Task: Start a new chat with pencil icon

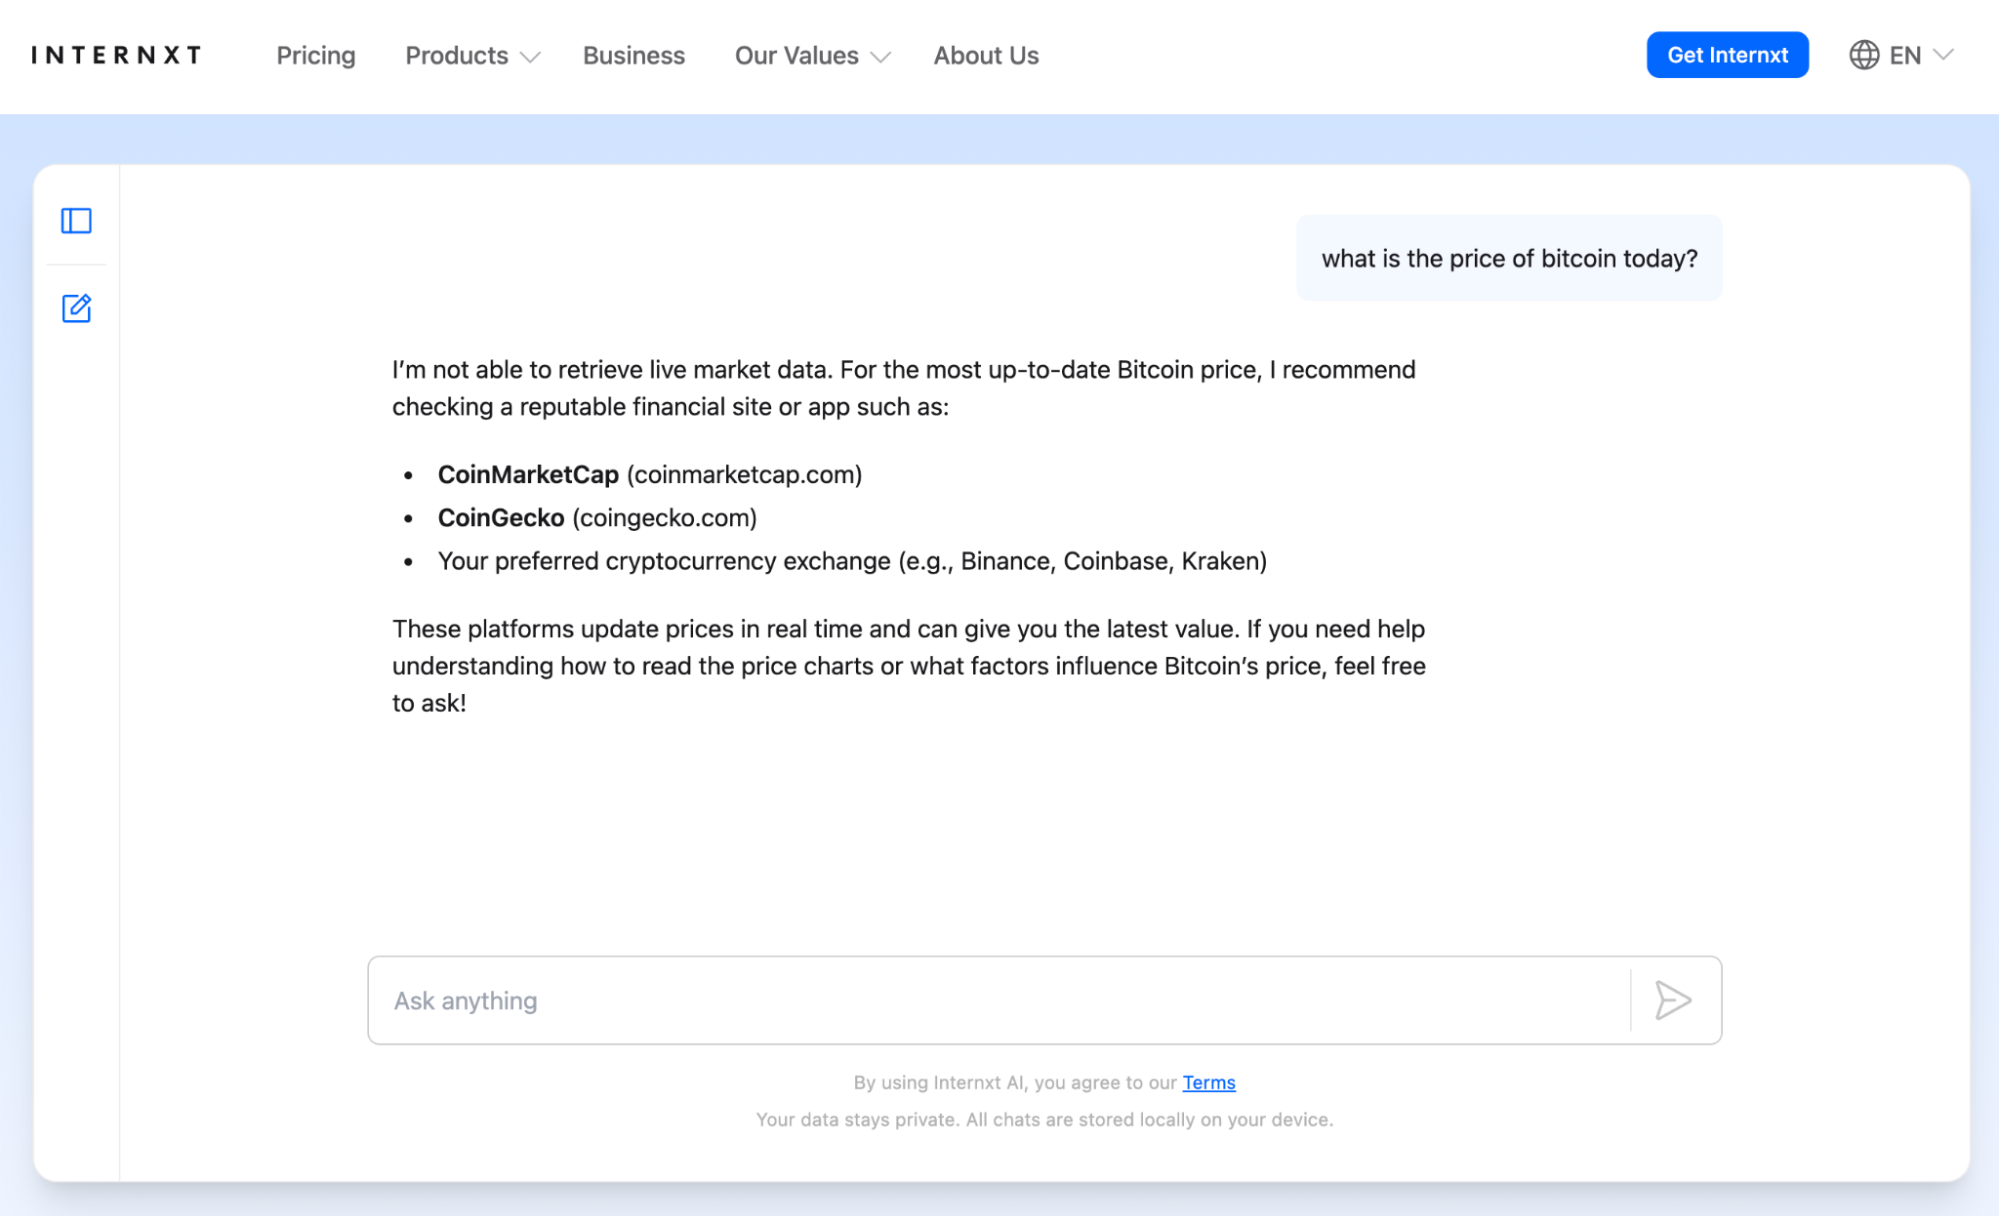Action: (x=76, y=308)
